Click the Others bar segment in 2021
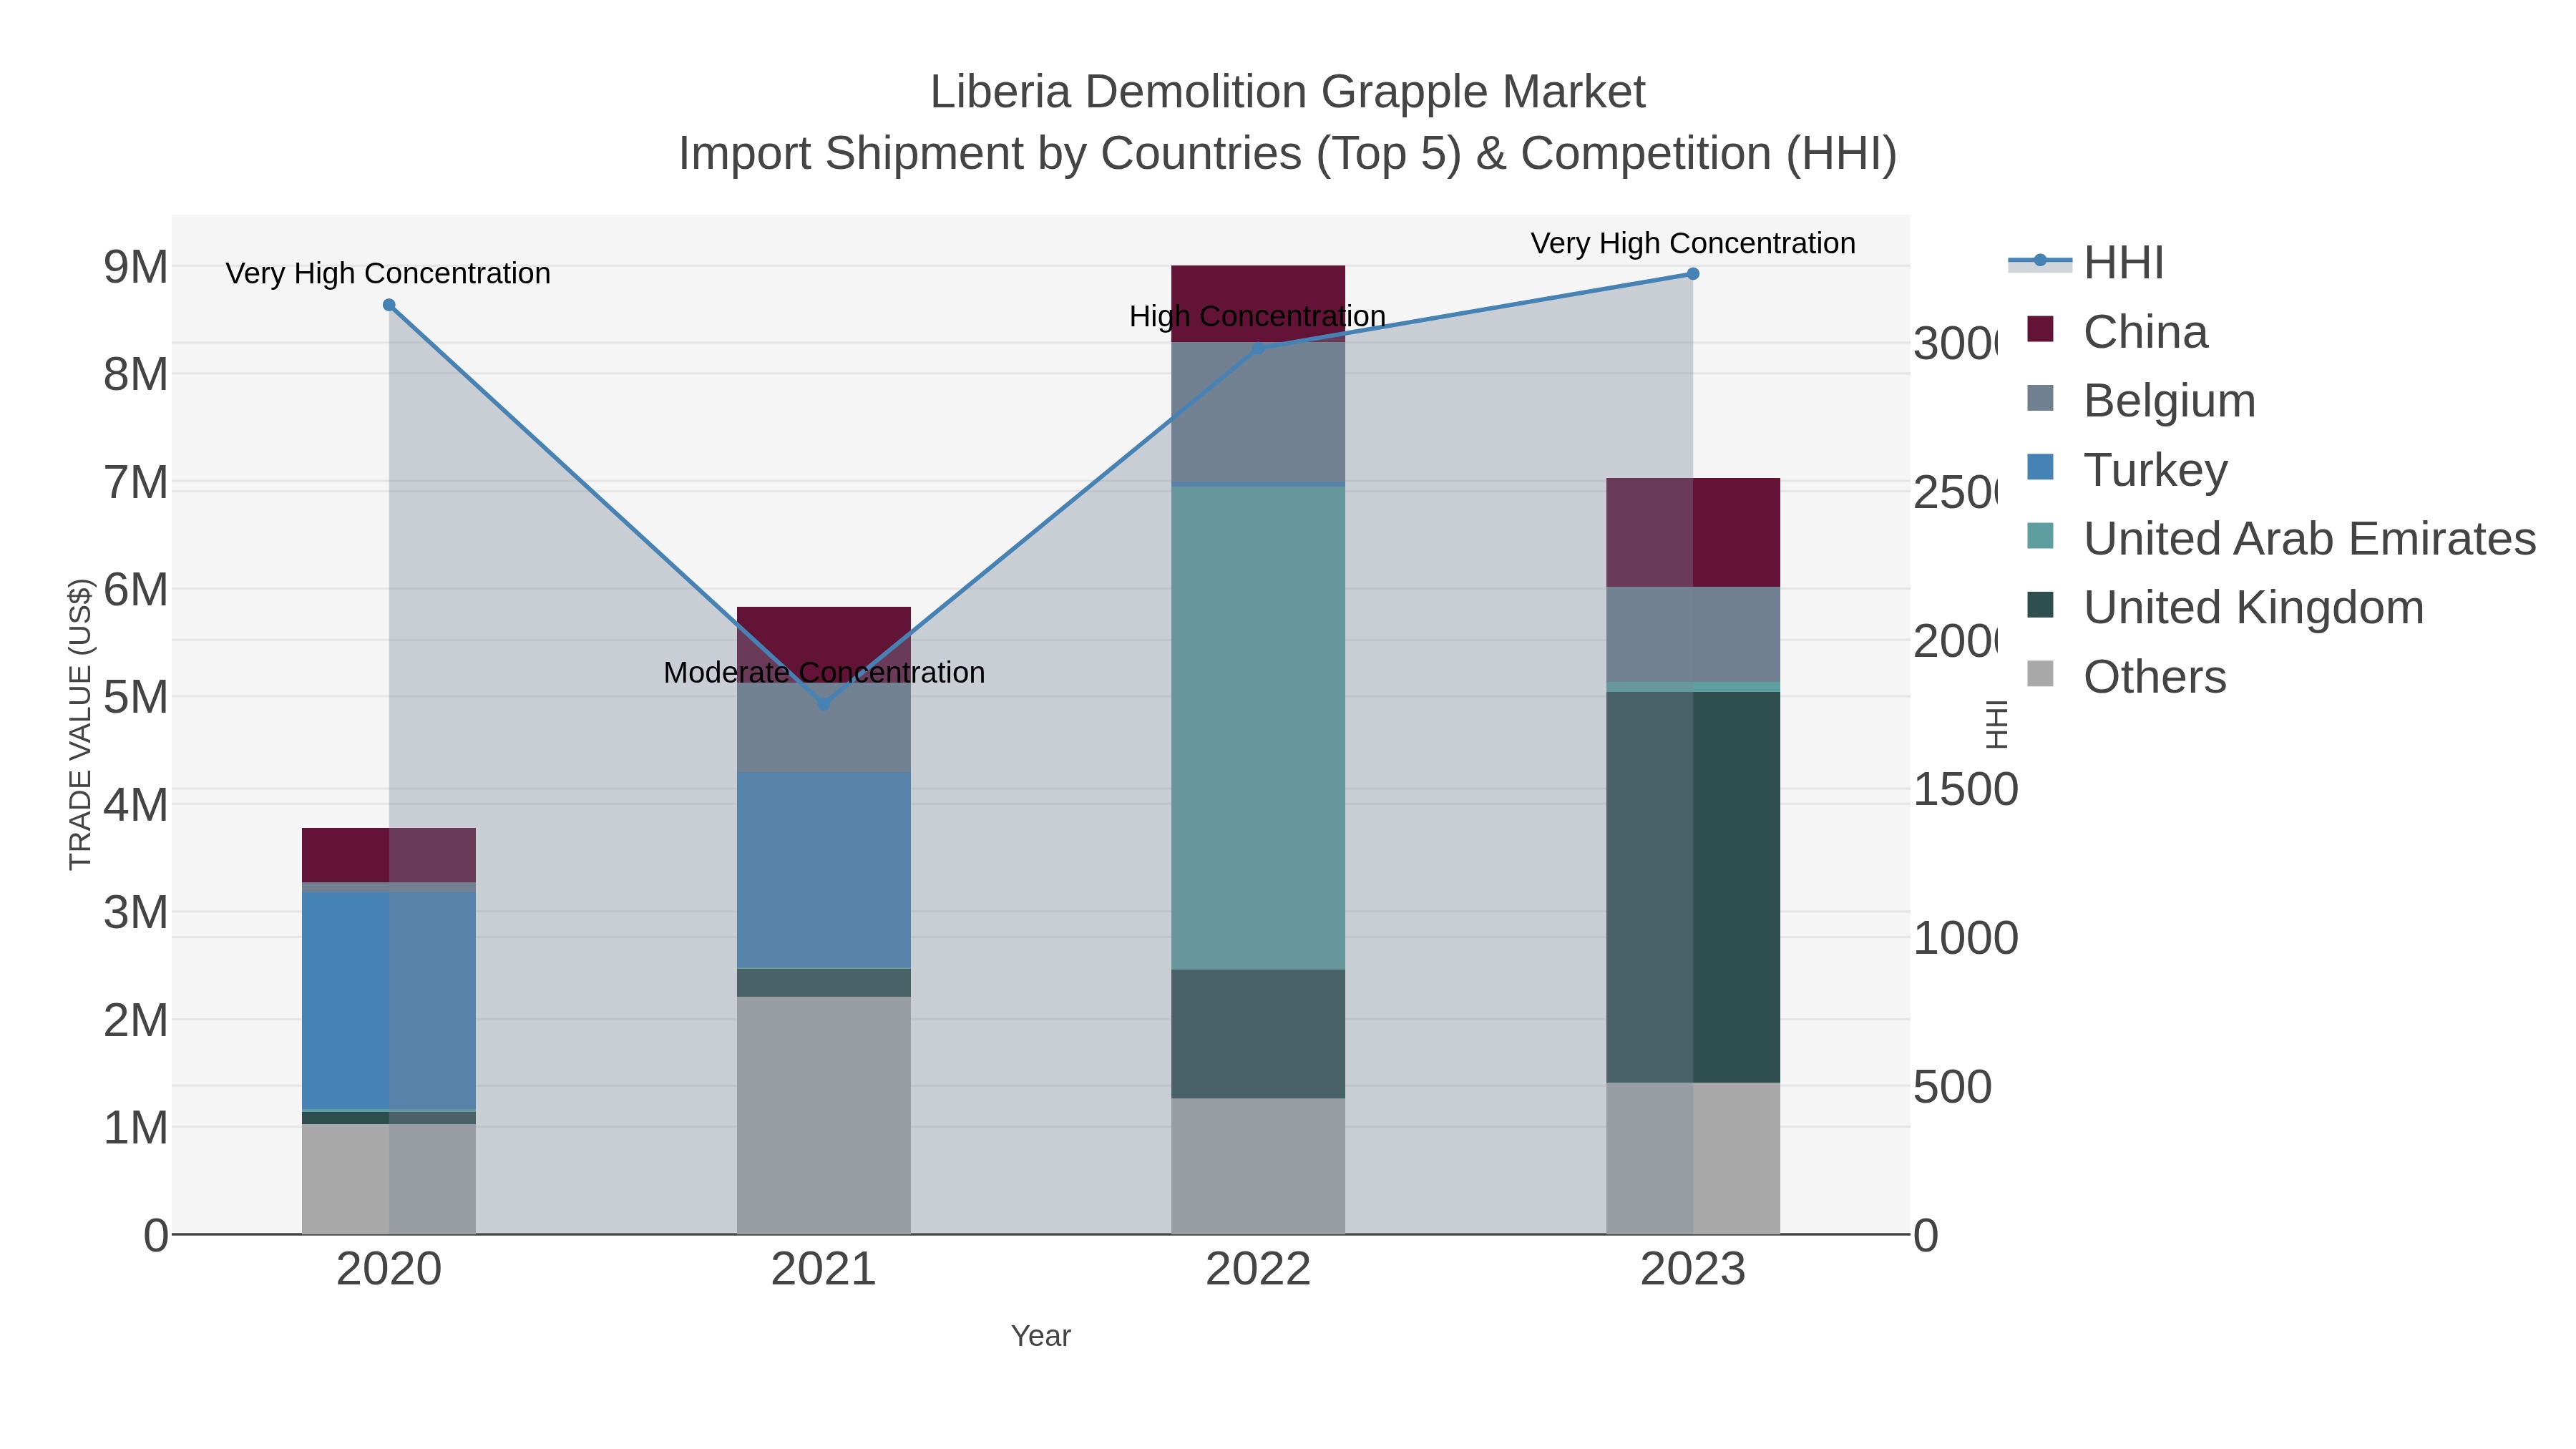The image size is (2576, 1449). coord(824,1115)
